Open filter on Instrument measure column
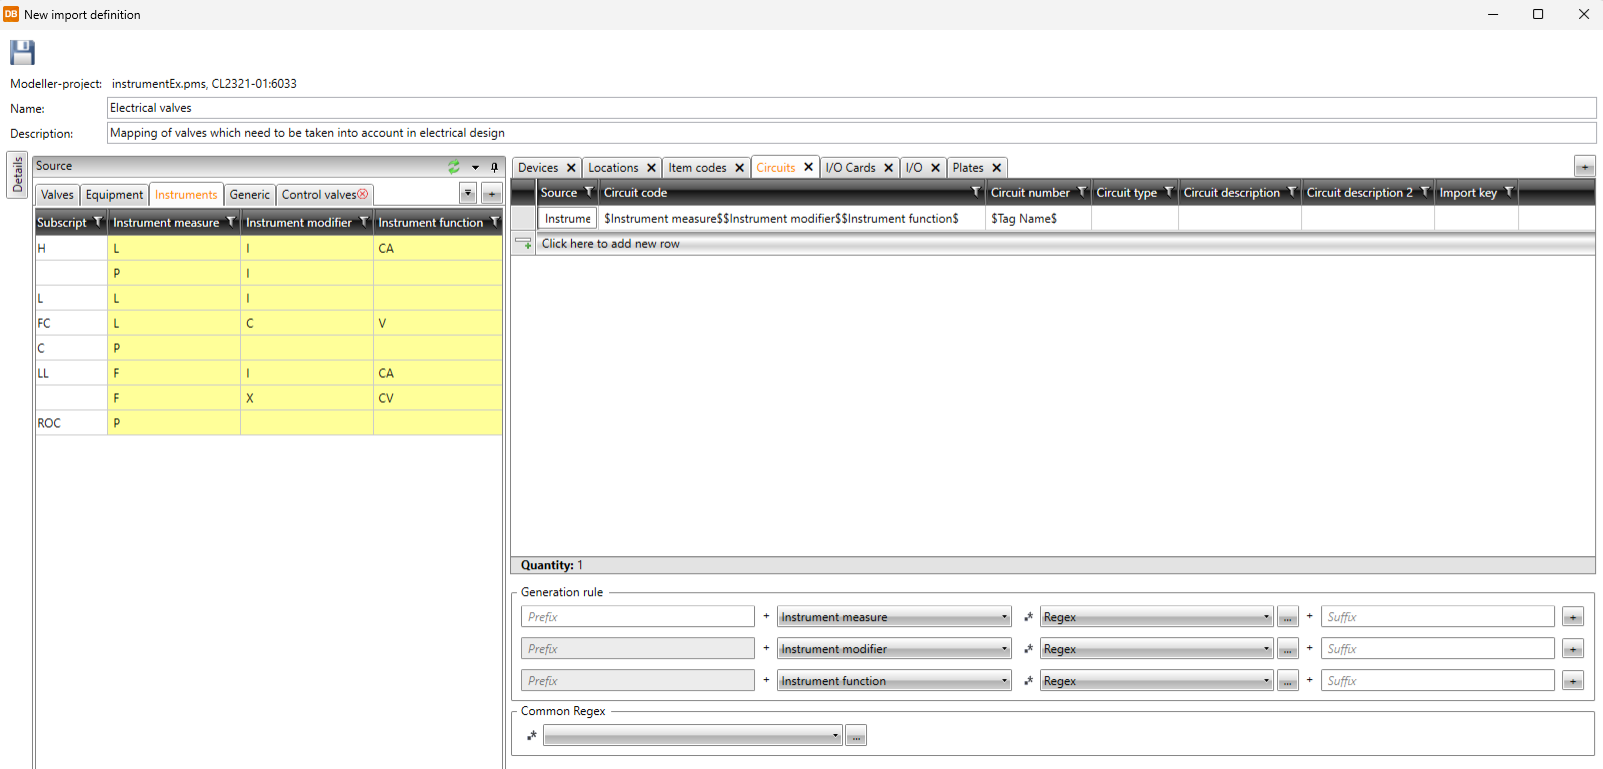Viewport: 1603px width, 769px height. [x=231, y=222]
